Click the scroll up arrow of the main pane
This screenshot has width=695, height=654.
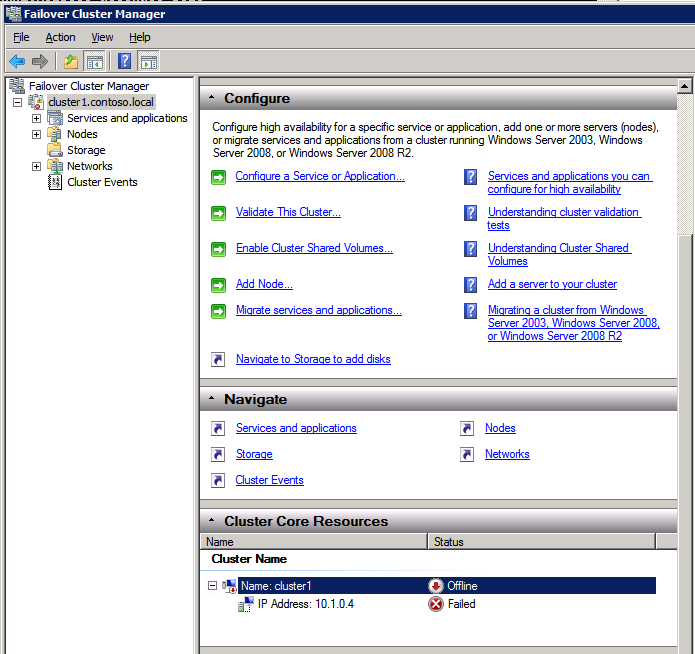click(684, 86)
